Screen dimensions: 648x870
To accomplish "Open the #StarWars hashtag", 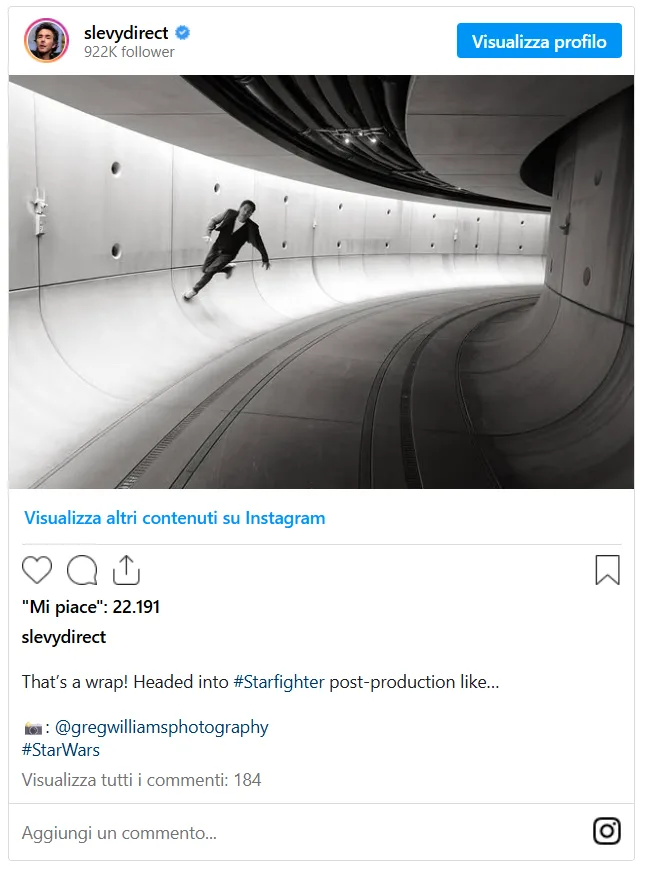I will [x=61, y=750].
